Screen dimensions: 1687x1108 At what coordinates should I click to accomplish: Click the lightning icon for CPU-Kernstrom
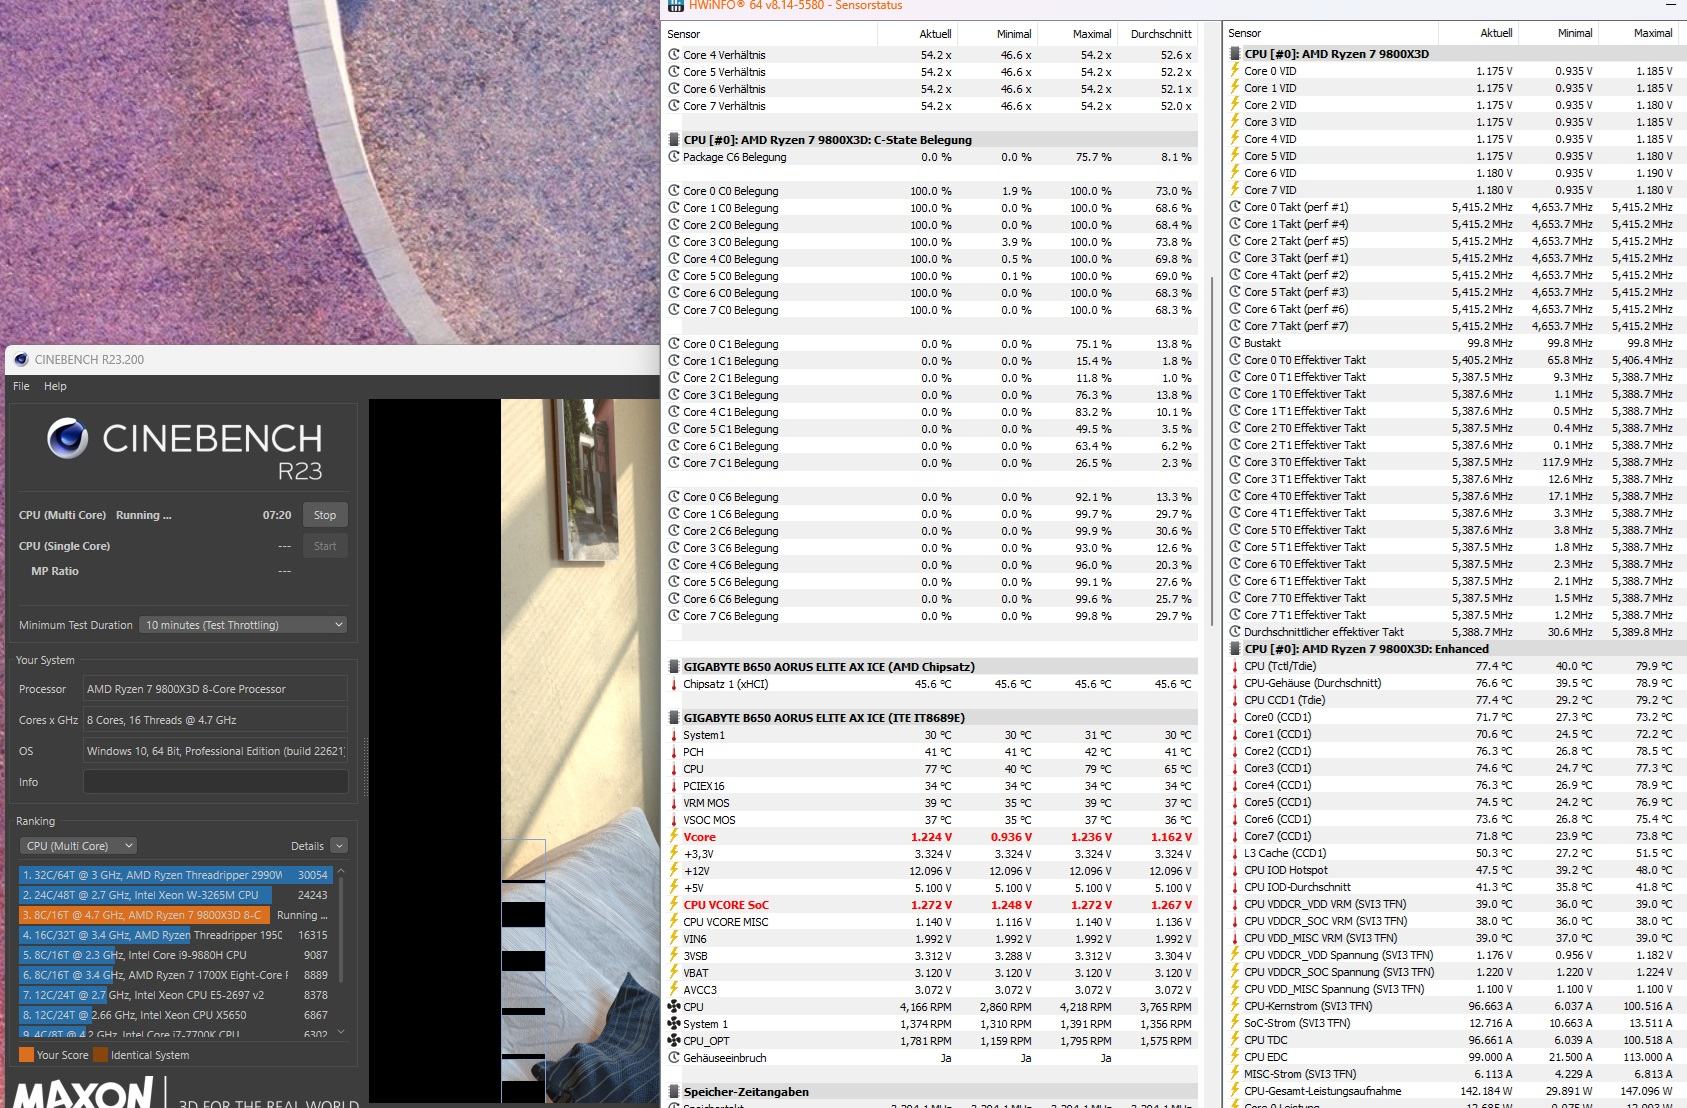(1235, 1006)
